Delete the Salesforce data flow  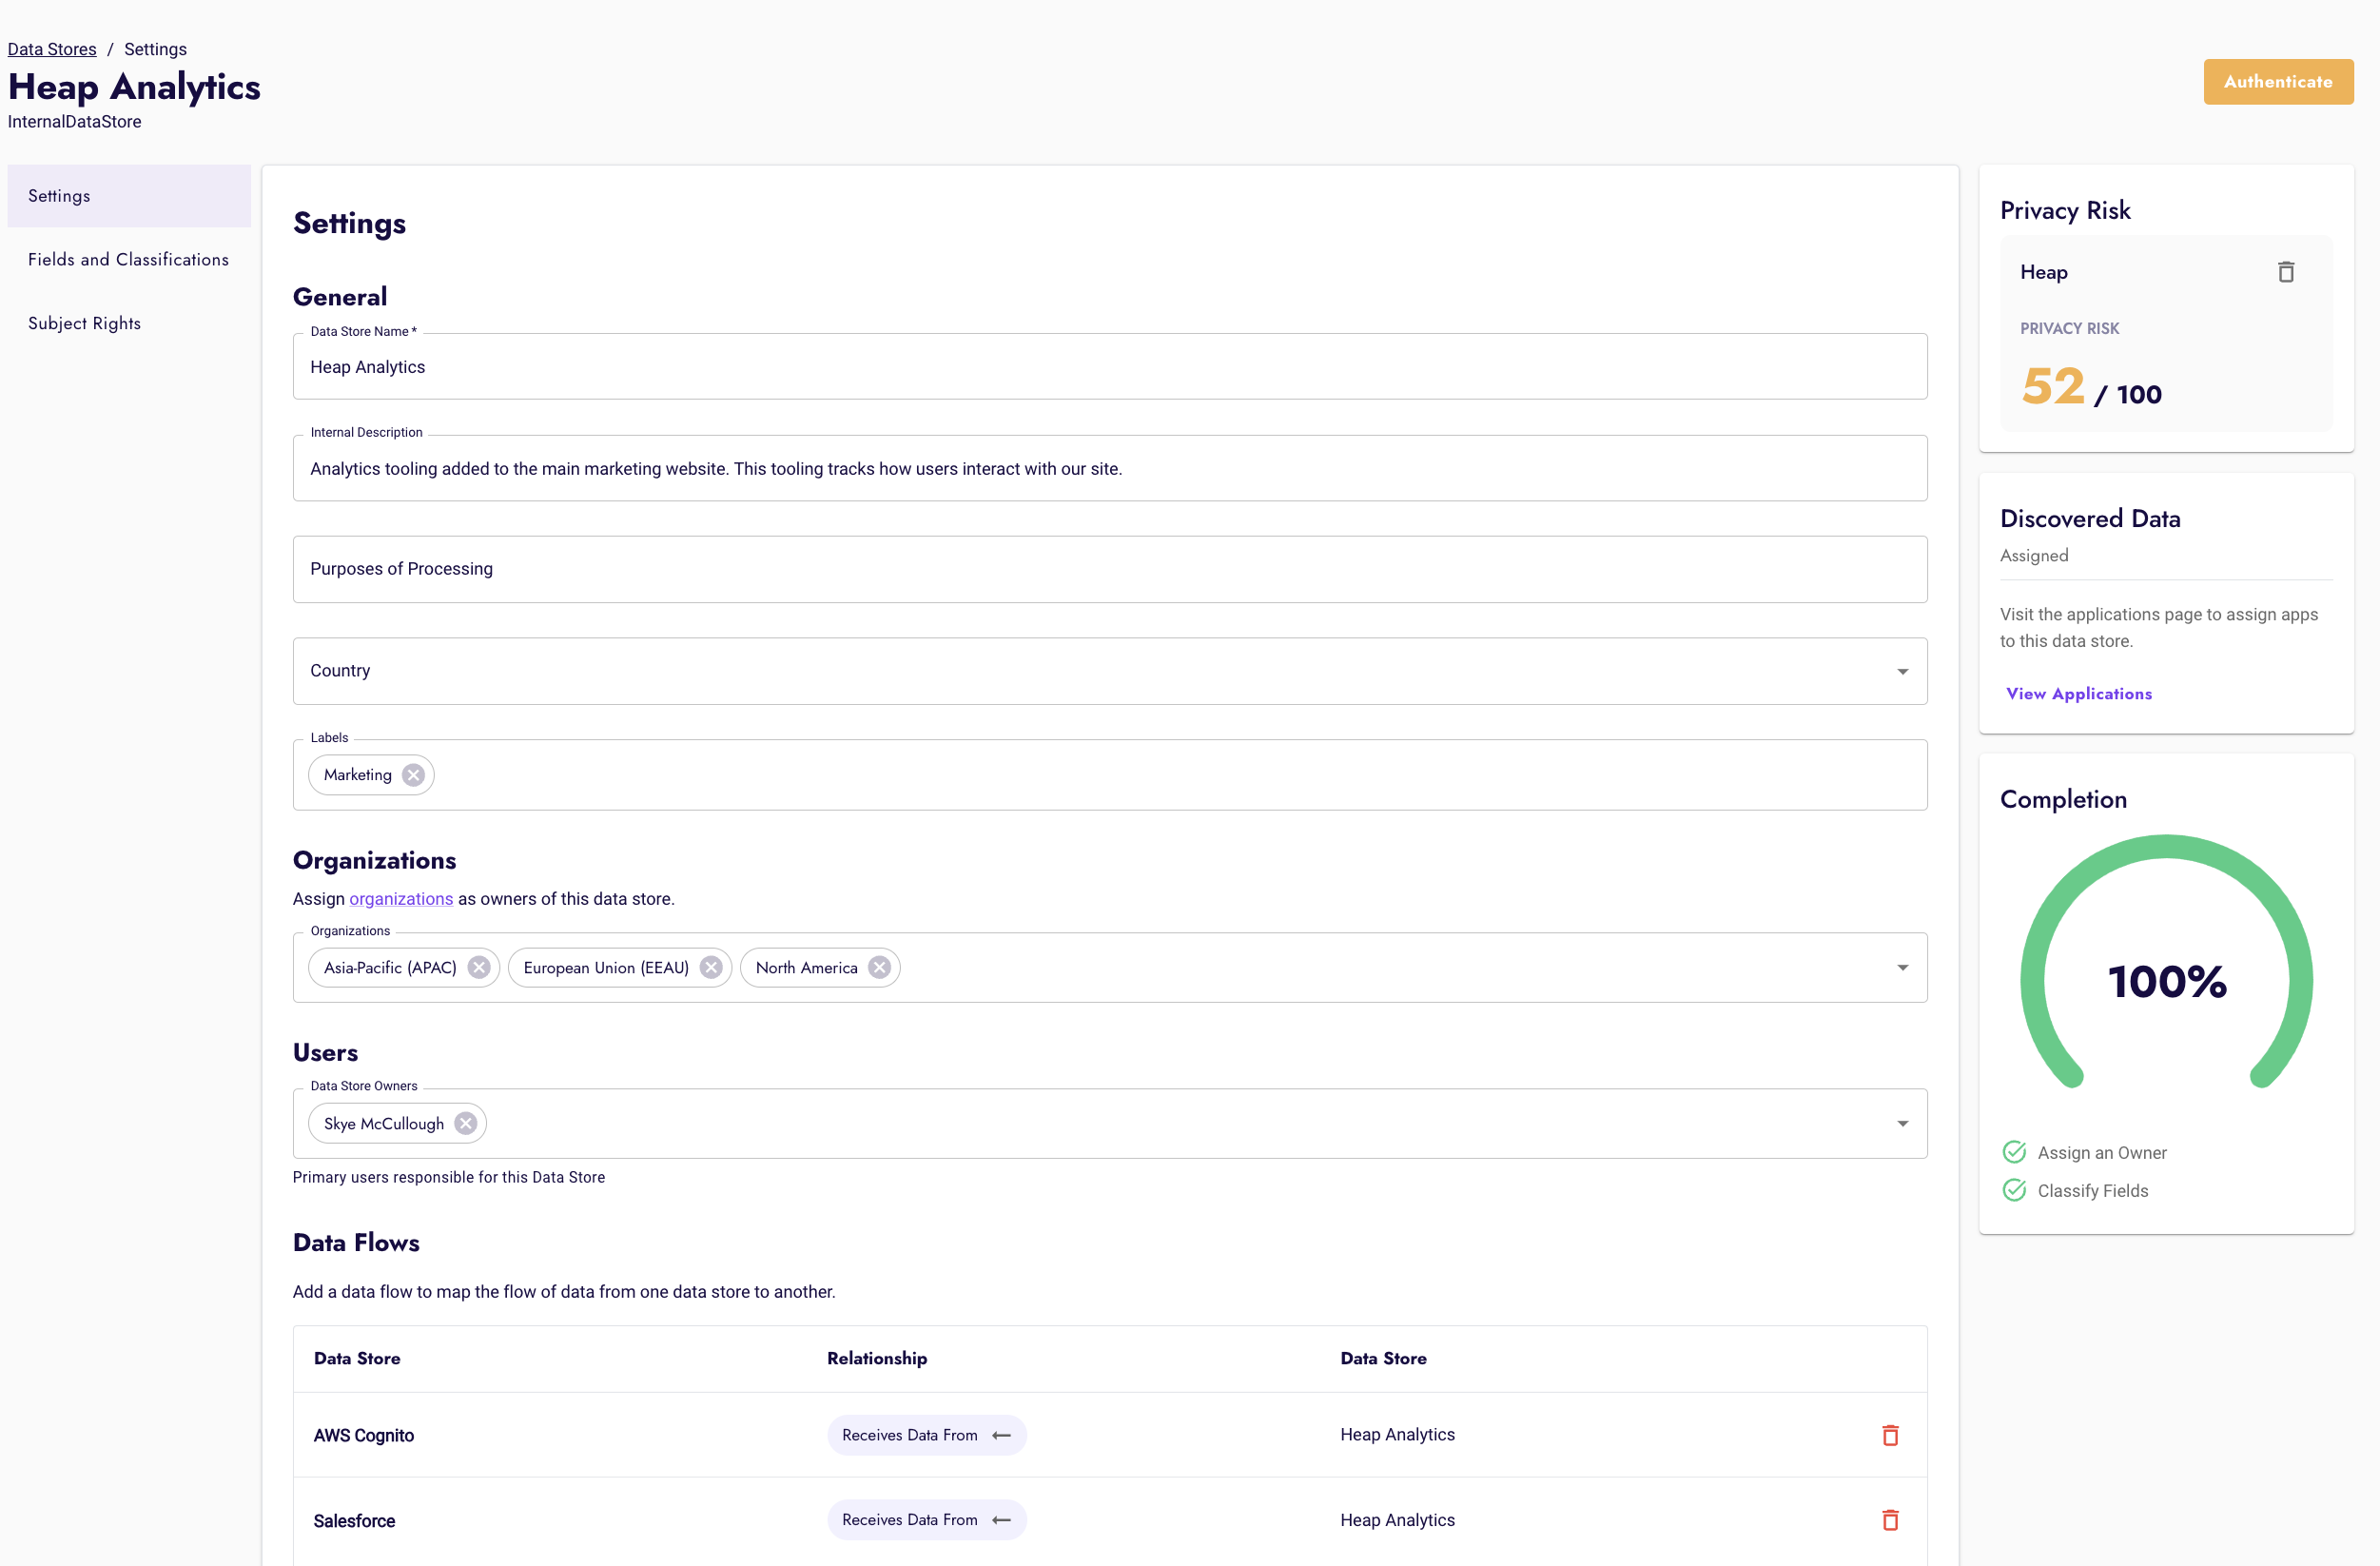point(1890,1520)
